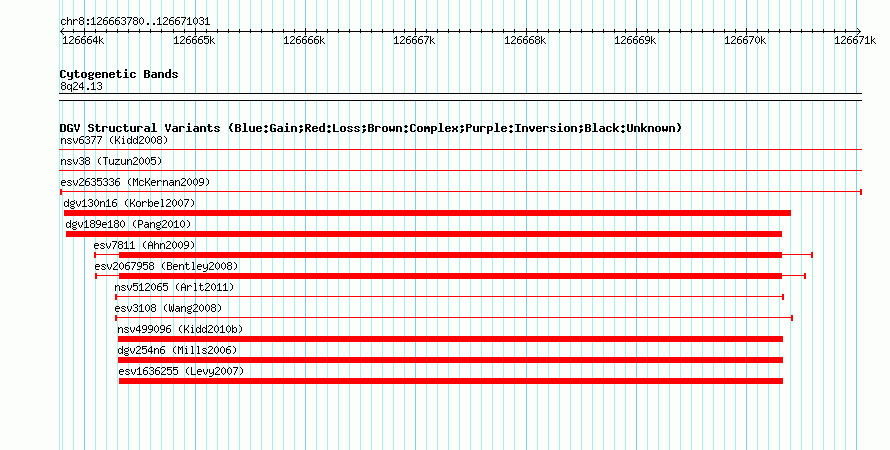Image resolution: width=890 pixels, height=450 pixels.
Task: Click the thin red line of nsv6377
Action: (x=461, y=150)
